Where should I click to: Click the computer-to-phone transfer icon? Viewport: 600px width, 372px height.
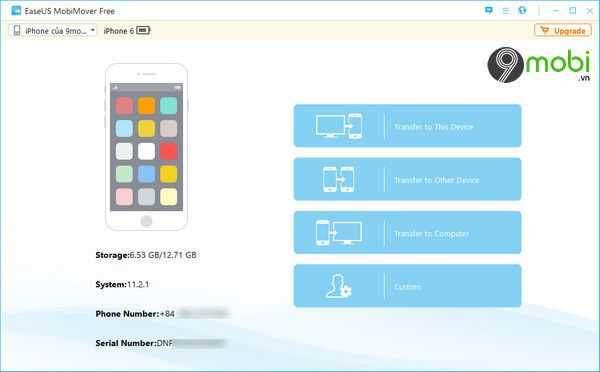[339, 126]
